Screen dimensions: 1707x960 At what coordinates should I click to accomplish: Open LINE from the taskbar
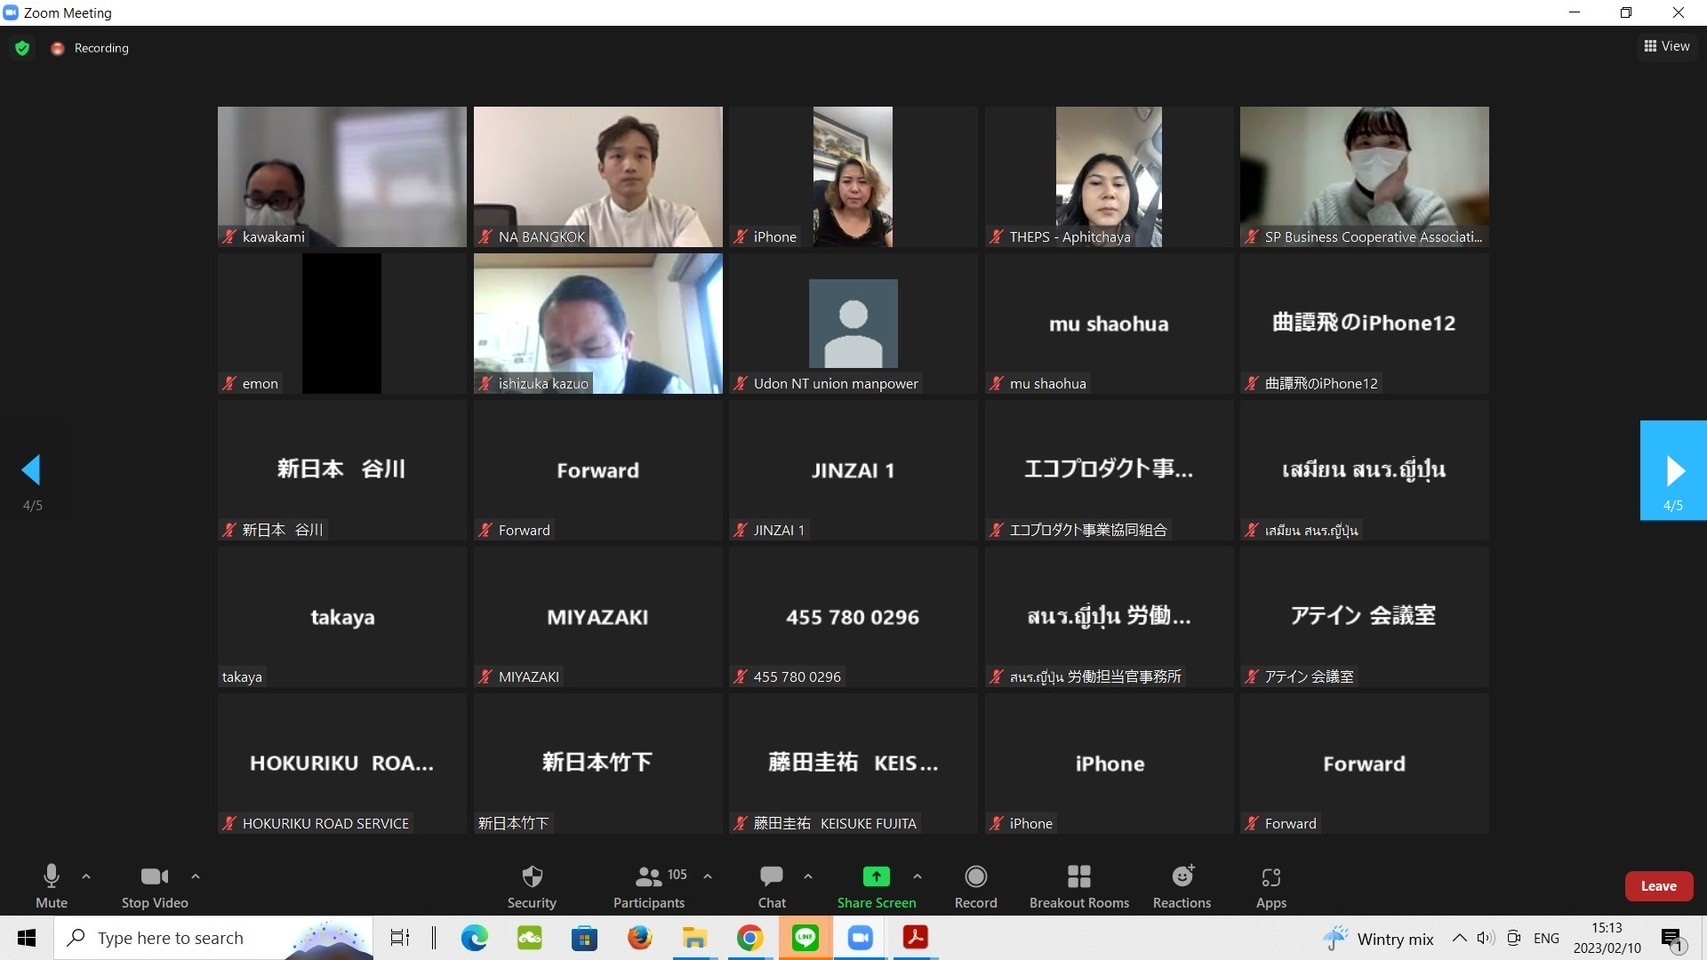[x=805, y=938]
